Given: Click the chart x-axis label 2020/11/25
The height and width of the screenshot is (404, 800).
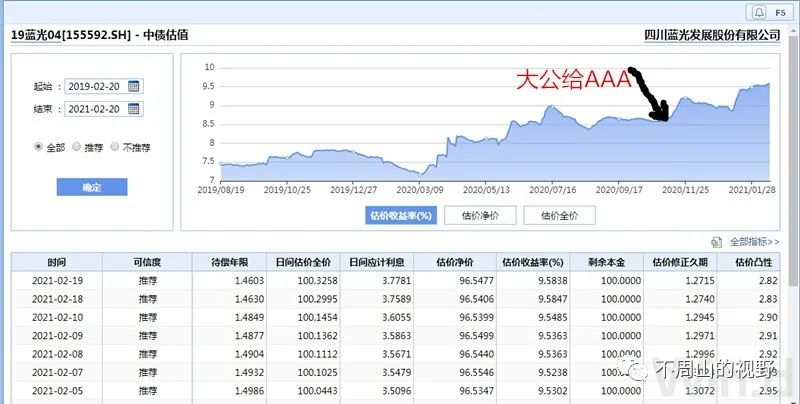Looking at the screenshot, I should tap(685, 190).
